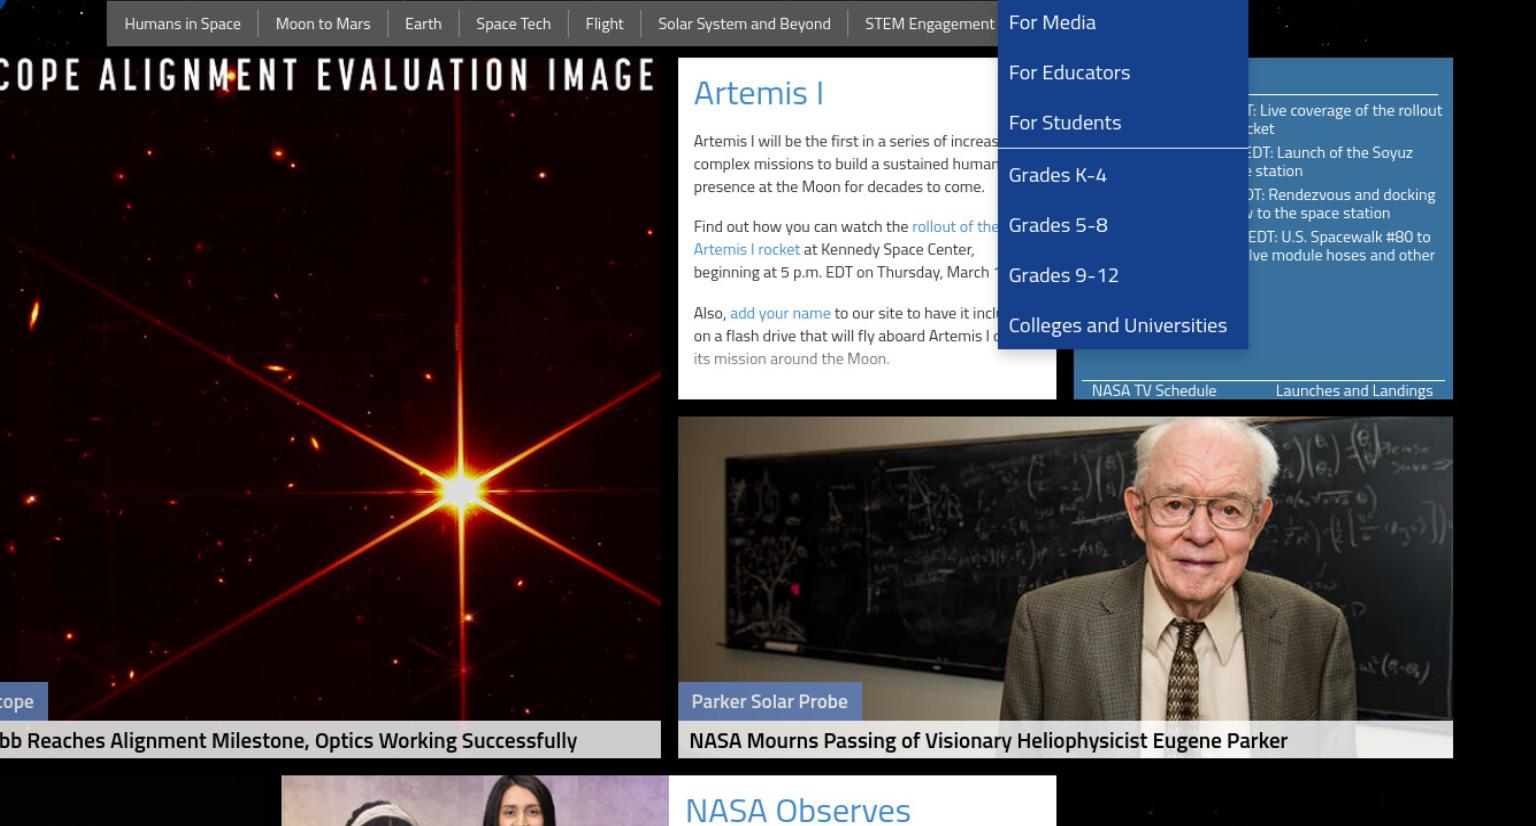Select Grades 9-12 dropdown entry

tap(1123, 275)
